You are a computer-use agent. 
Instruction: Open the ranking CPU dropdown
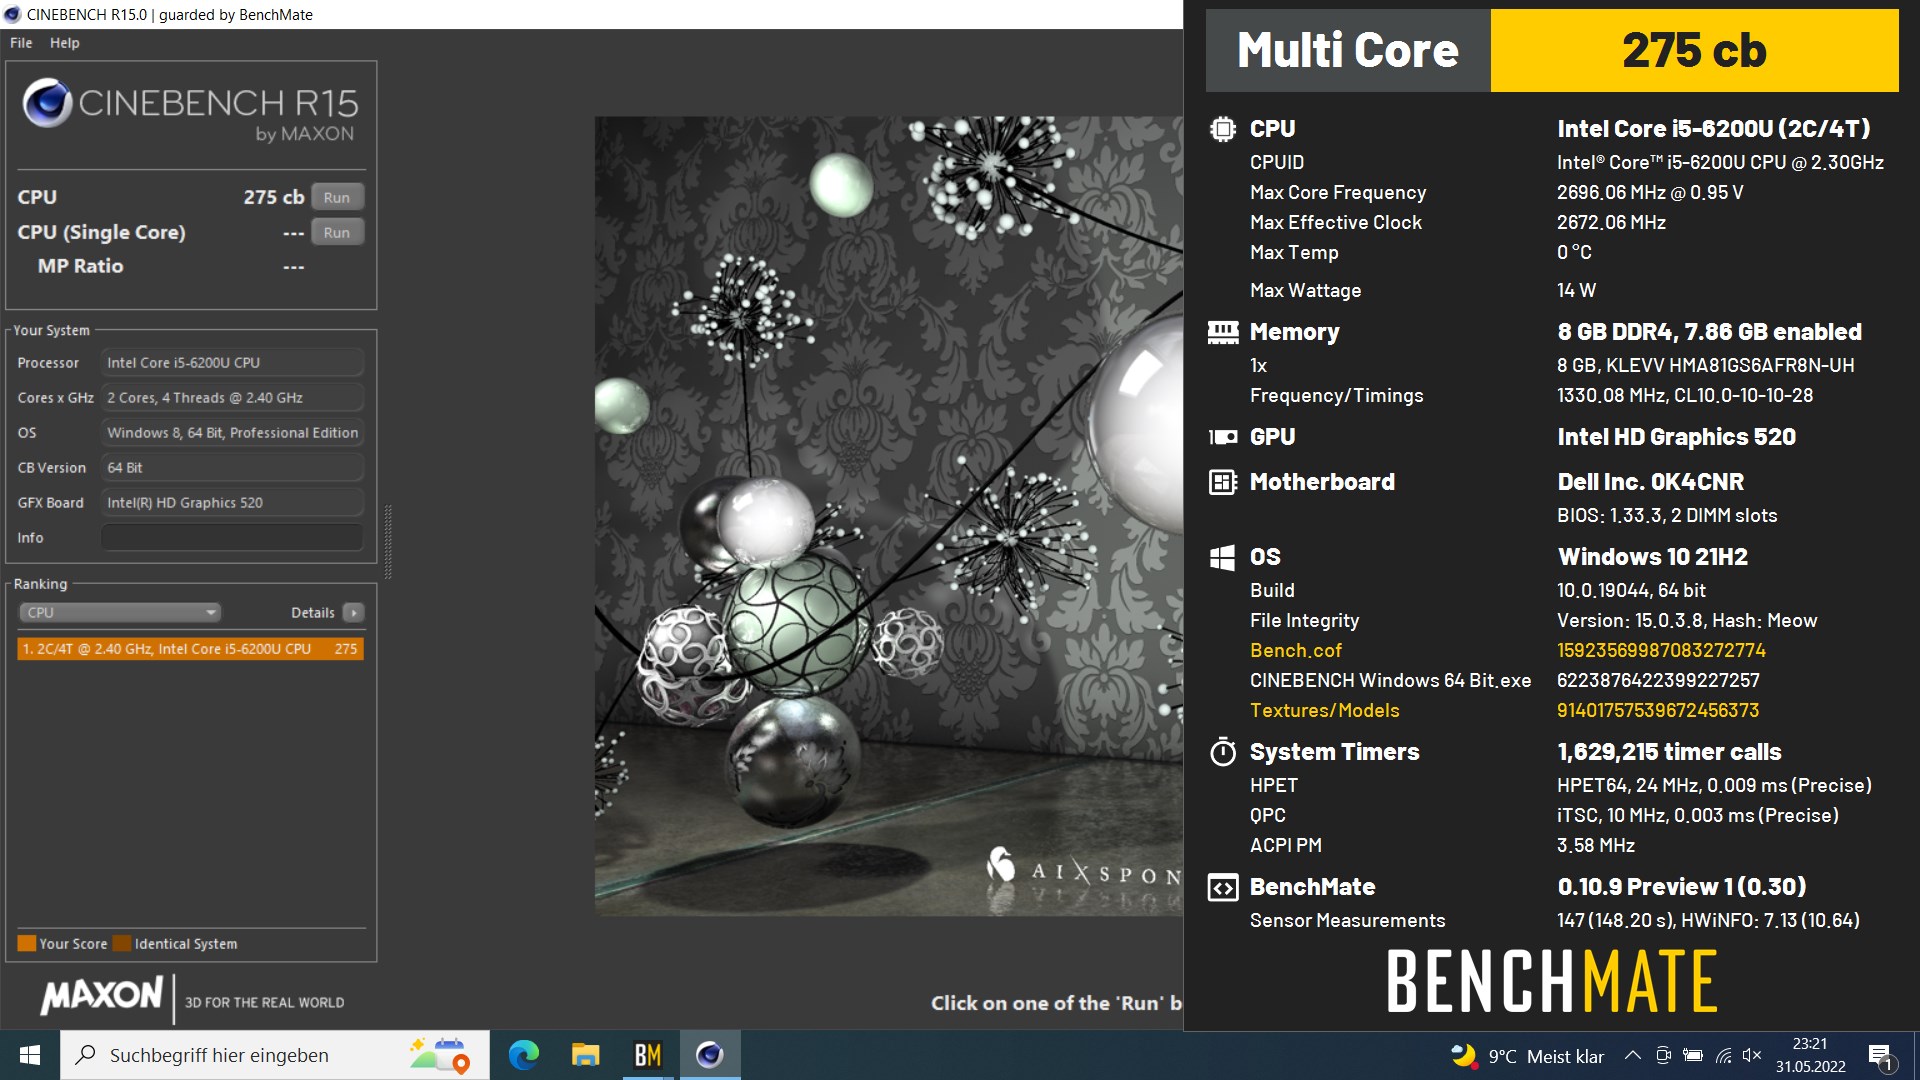pyautogui.click(x=120, y=612)
